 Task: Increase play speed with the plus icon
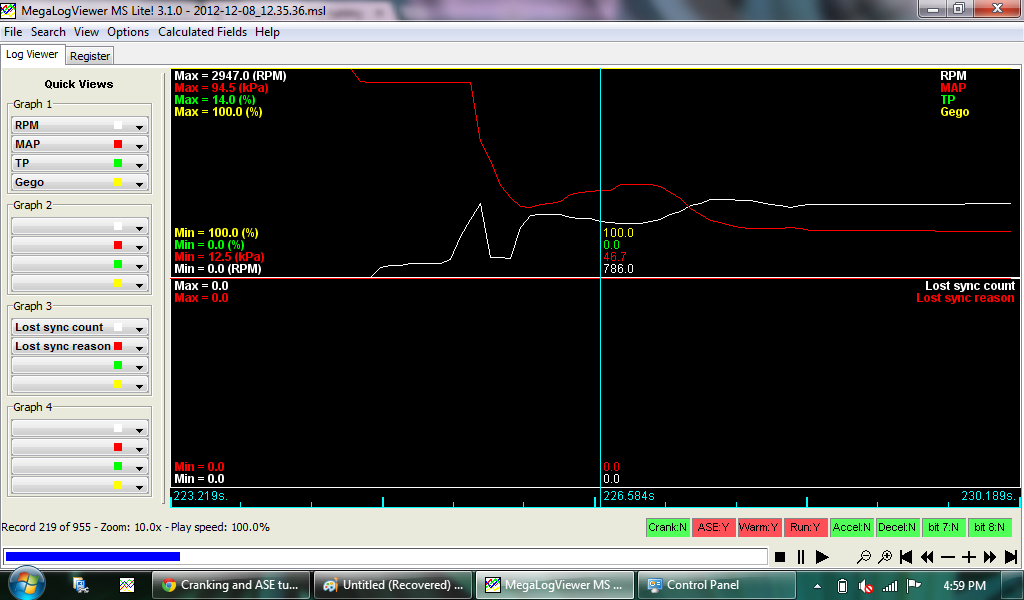click(968, 557)
